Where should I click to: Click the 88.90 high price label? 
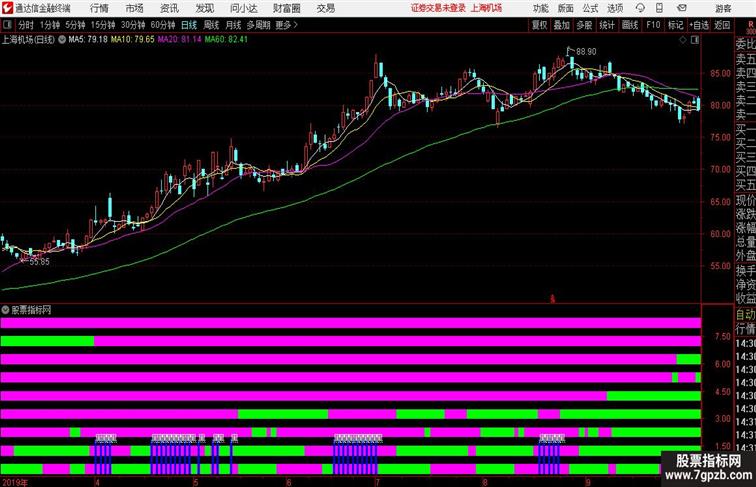coord(586,52)
